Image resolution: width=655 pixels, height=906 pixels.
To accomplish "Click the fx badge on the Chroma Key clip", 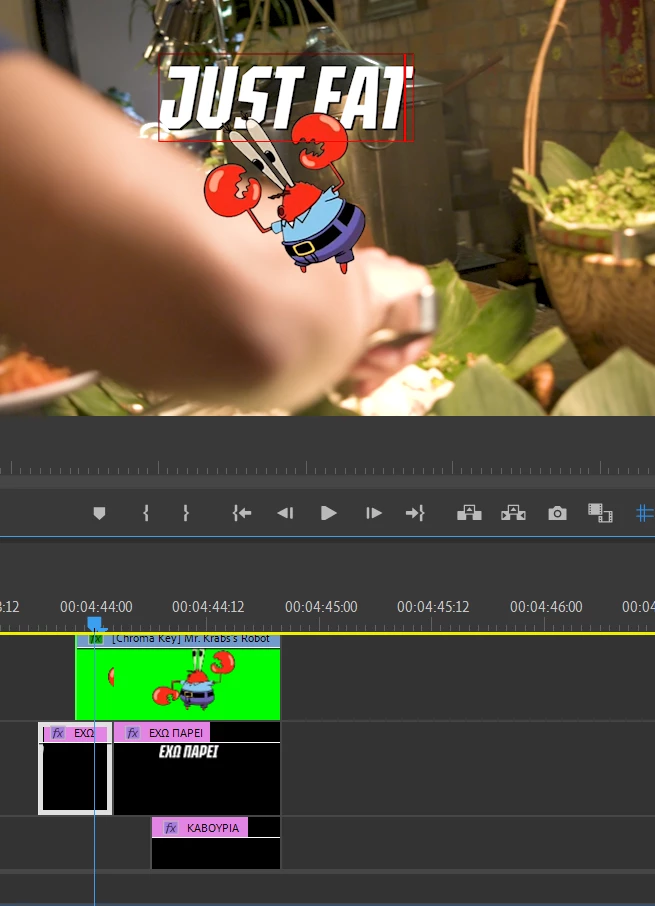I will (96, 639).
